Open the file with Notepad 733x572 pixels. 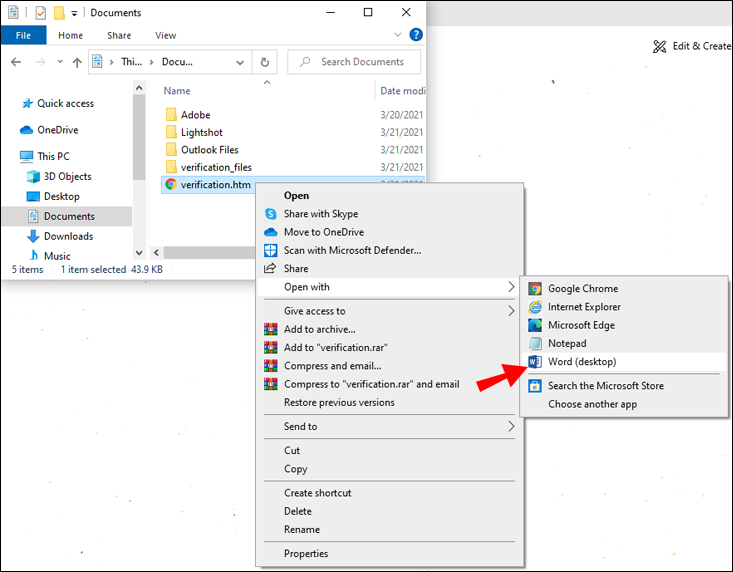[624, 343]
